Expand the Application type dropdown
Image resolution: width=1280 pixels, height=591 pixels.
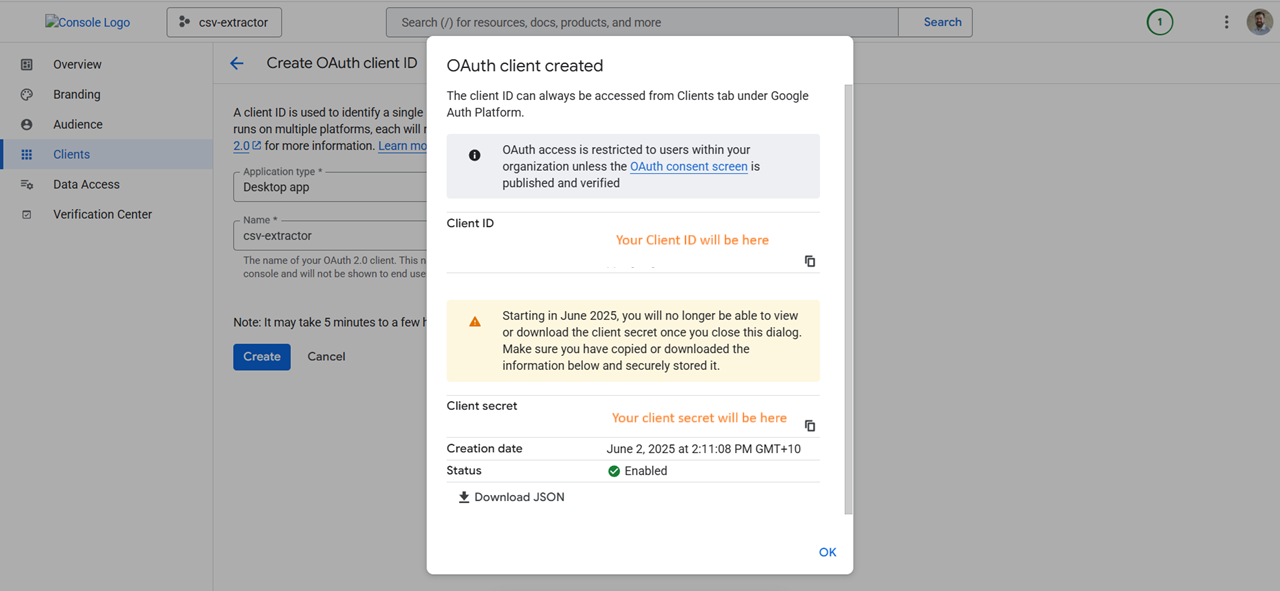coord(330,186)
